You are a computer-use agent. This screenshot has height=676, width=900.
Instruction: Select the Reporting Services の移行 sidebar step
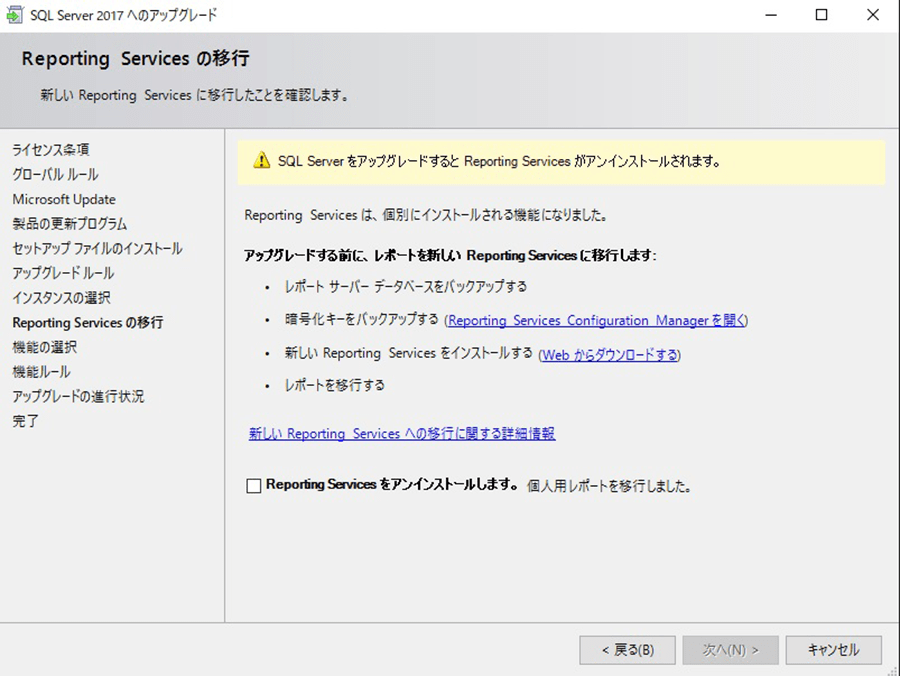(88, 323)
